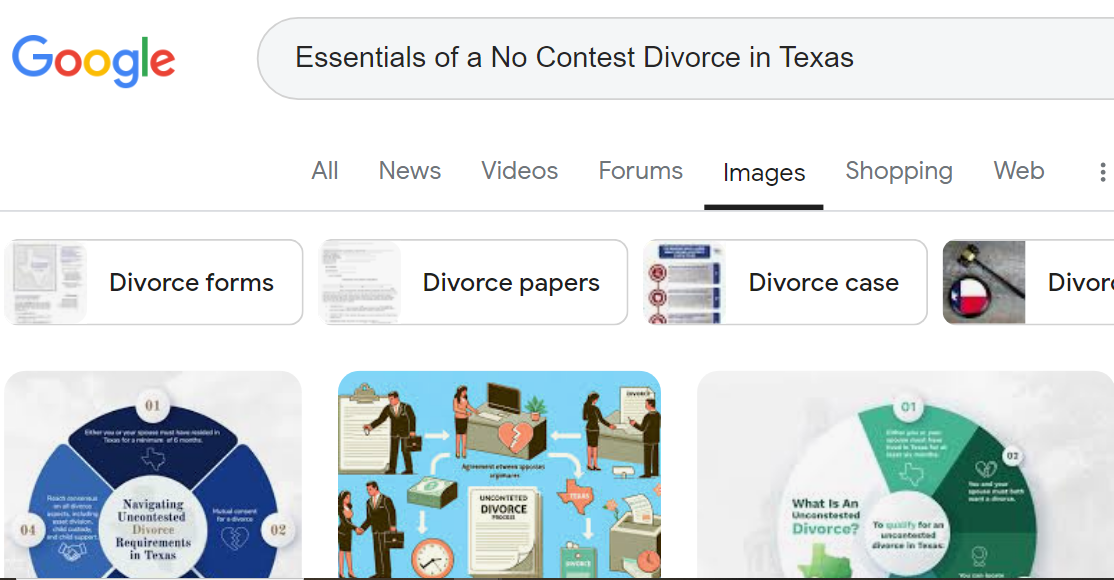Select the Forums tab
The height and width of the screenshot is (580, 1114).
pyautogui.click(x=640, y=171)
